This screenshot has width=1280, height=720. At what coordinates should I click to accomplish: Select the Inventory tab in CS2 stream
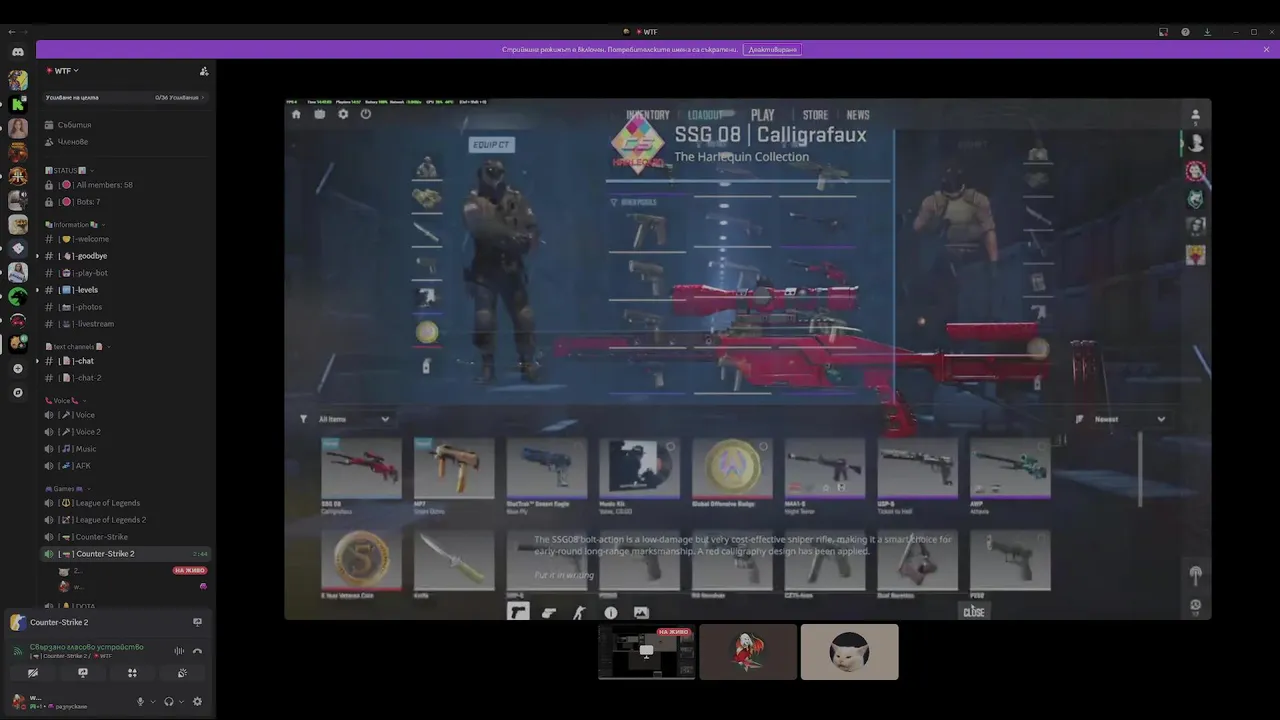coord(647,115)
